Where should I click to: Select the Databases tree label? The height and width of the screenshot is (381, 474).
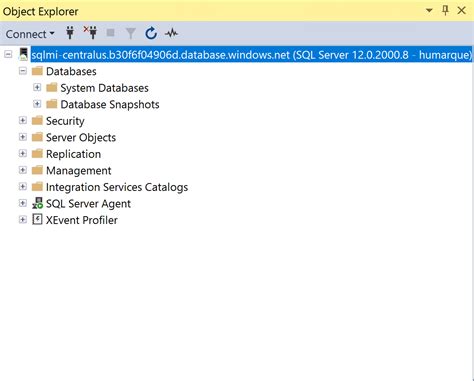click(71, 71)
